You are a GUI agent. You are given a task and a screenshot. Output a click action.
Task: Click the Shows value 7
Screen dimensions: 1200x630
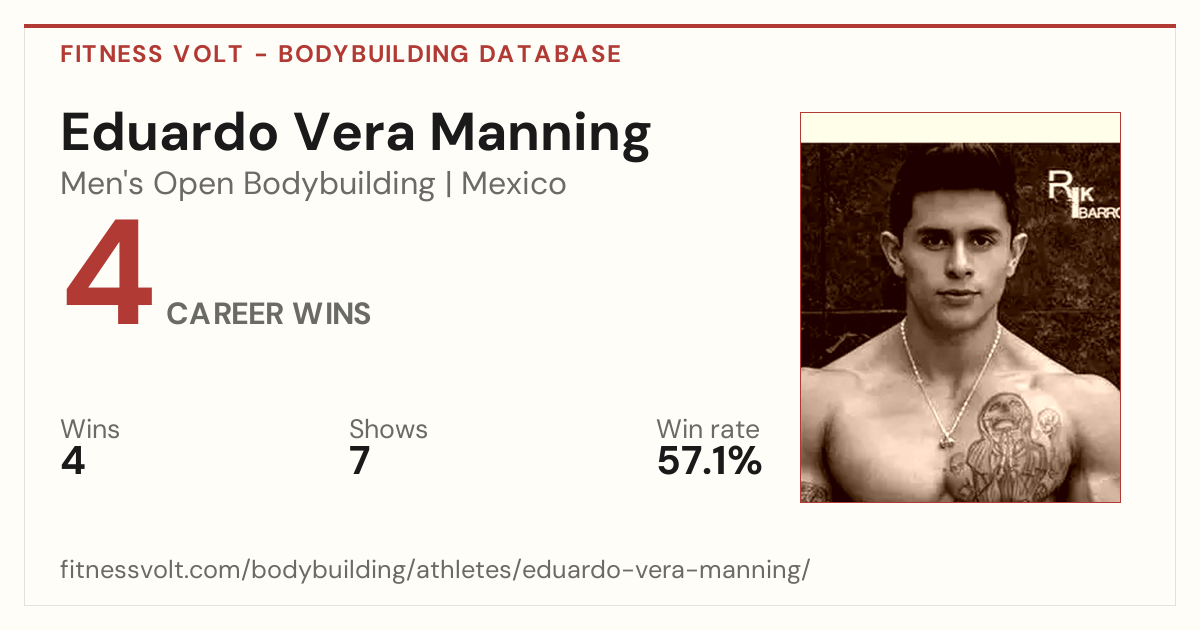click(360, 461)
